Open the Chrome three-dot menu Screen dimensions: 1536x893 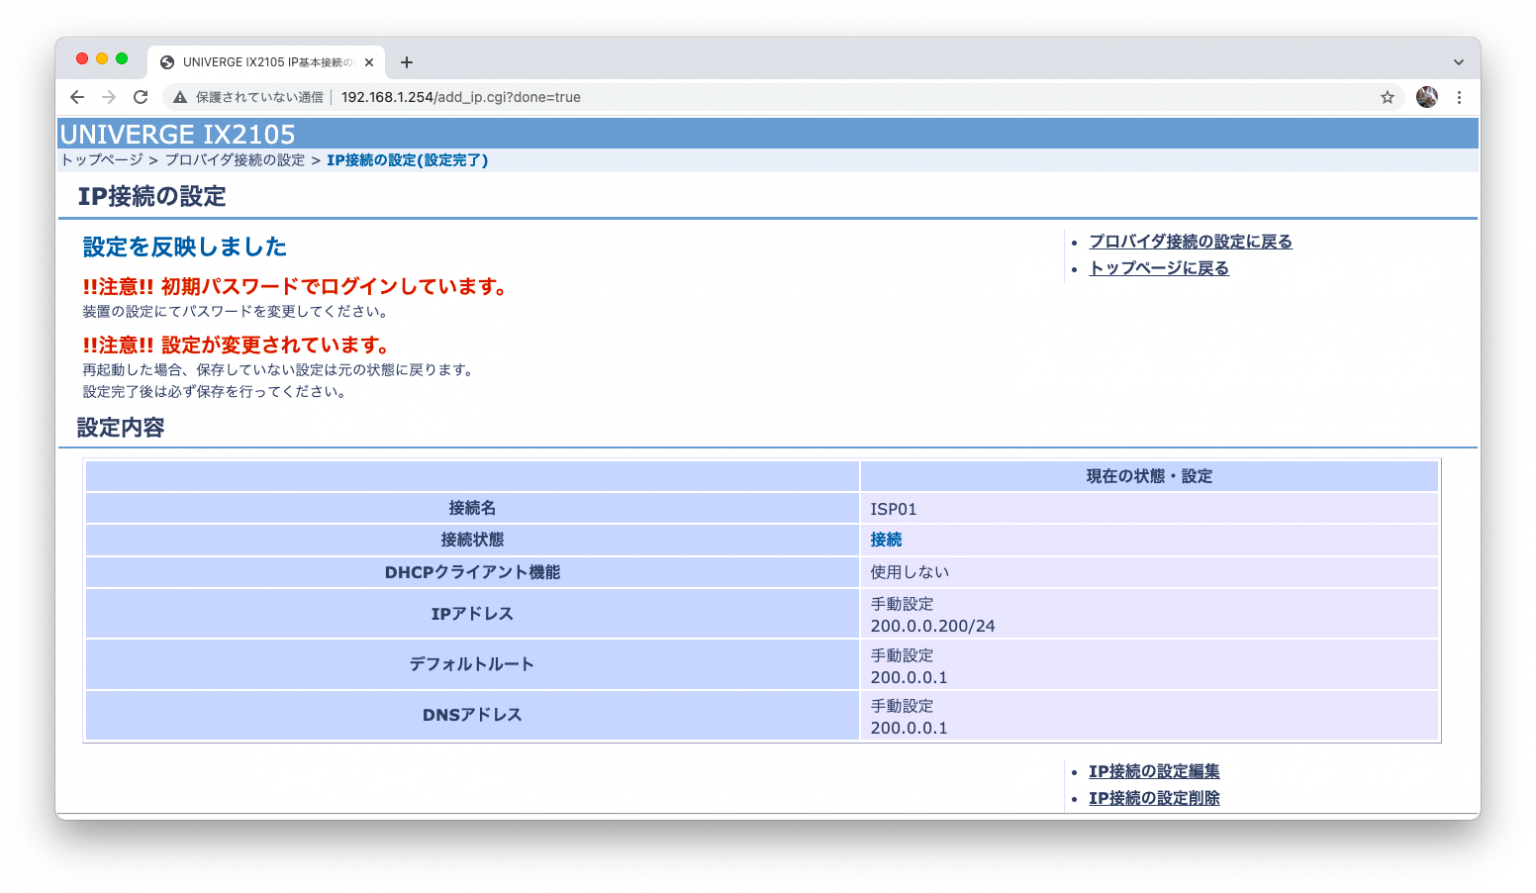click(x=1459, y=97)
